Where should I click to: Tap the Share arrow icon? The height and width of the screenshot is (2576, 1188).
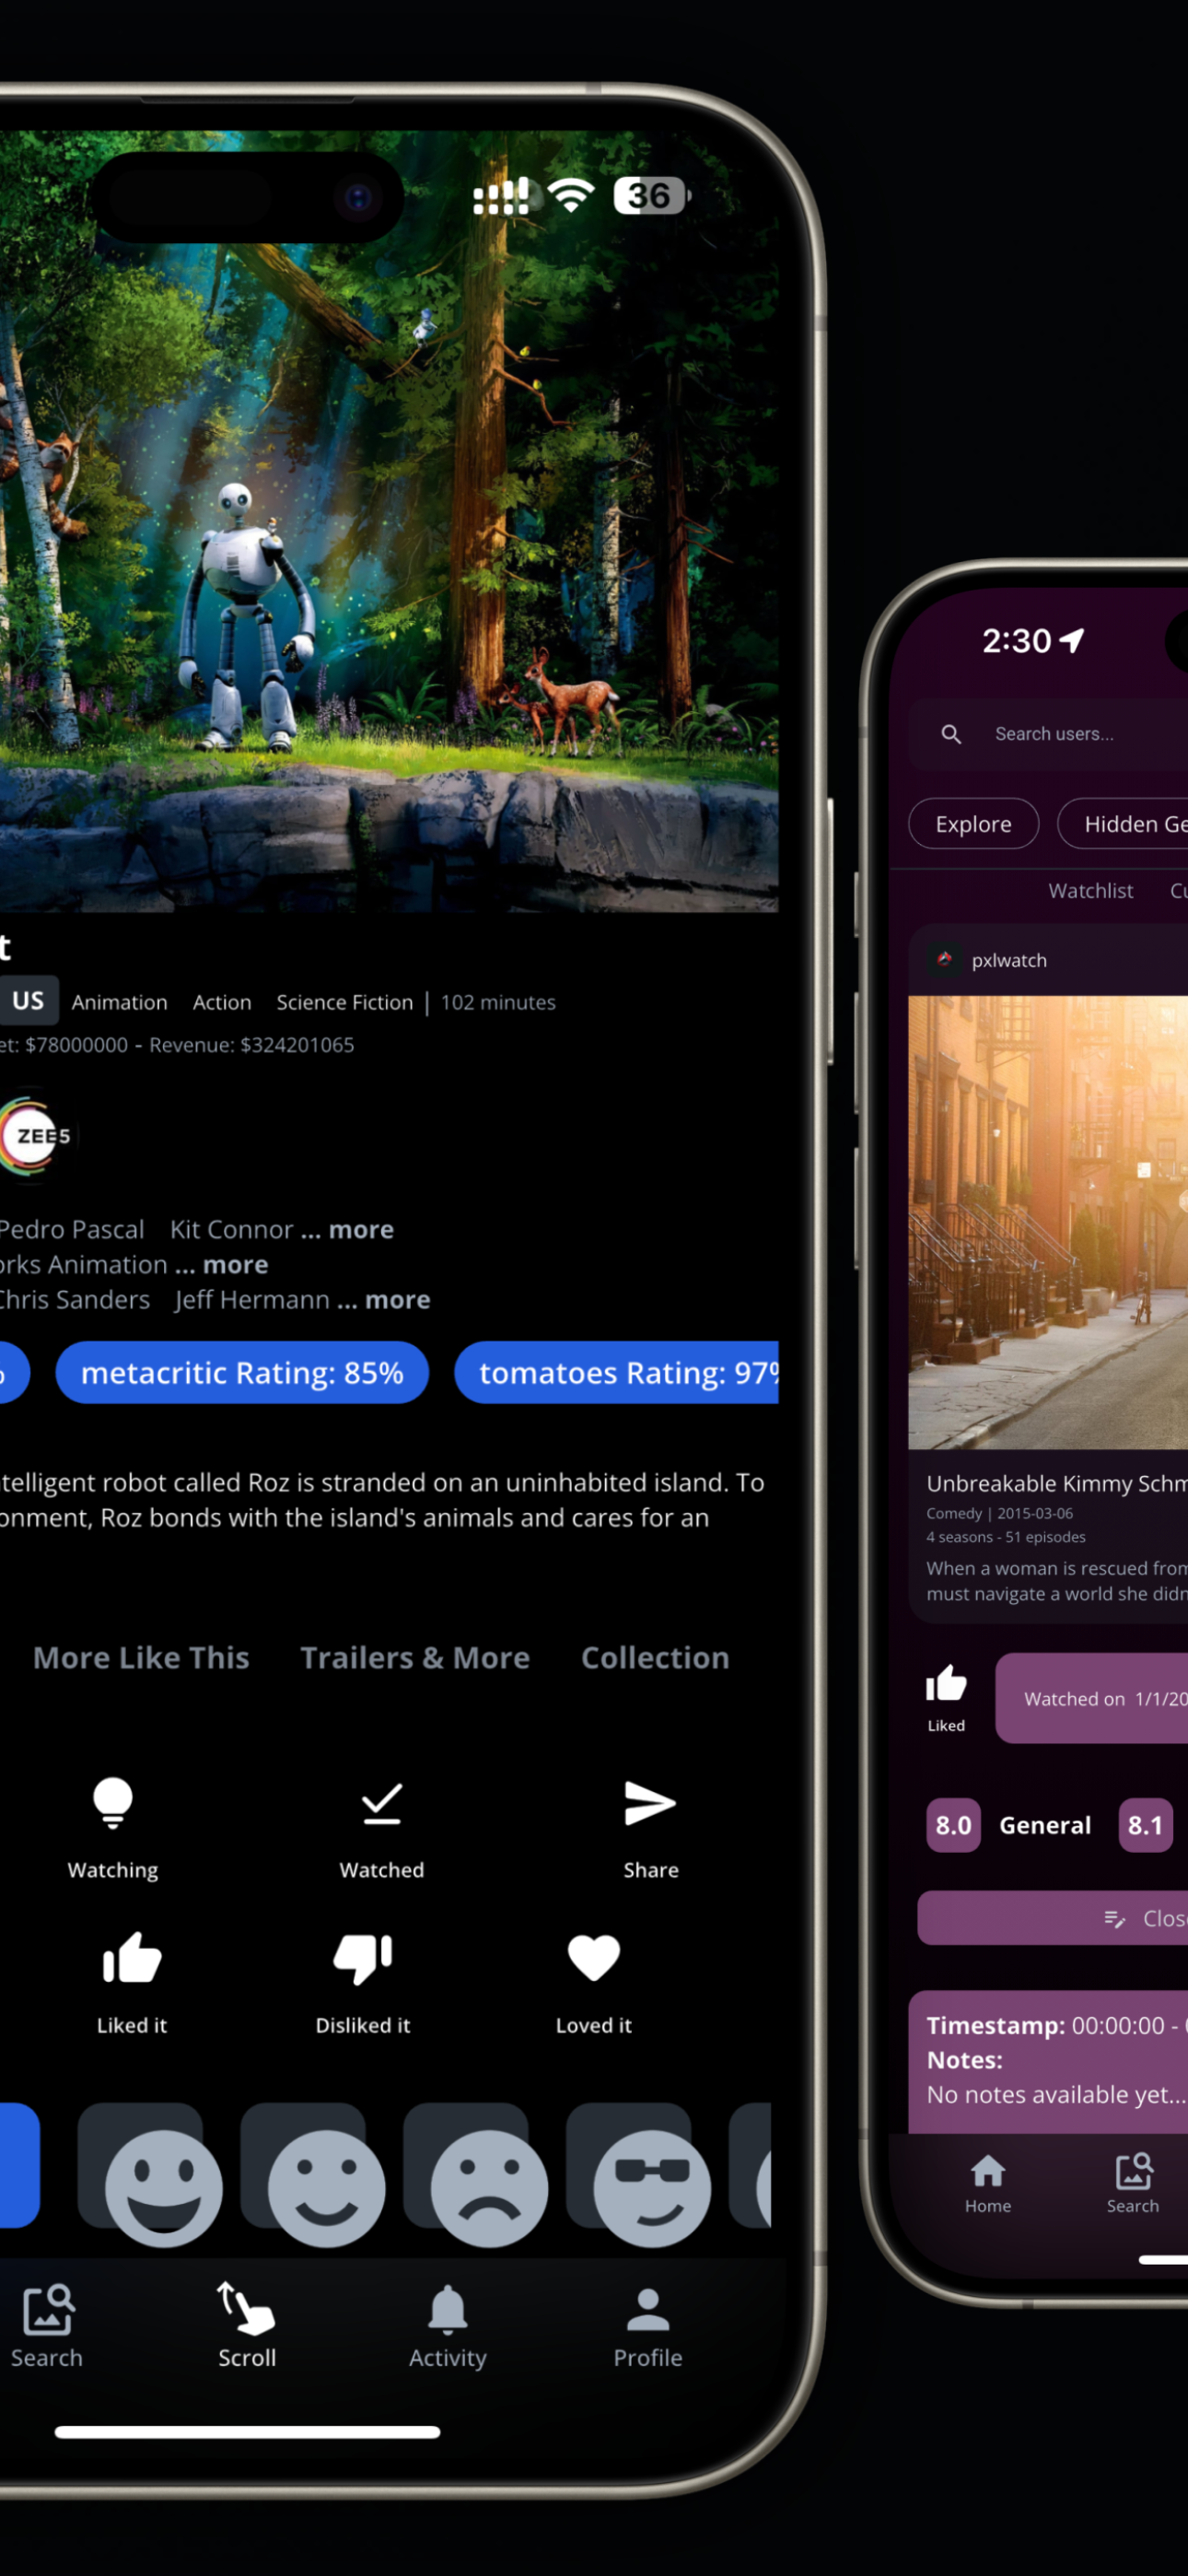click(x=650, y=1804)
